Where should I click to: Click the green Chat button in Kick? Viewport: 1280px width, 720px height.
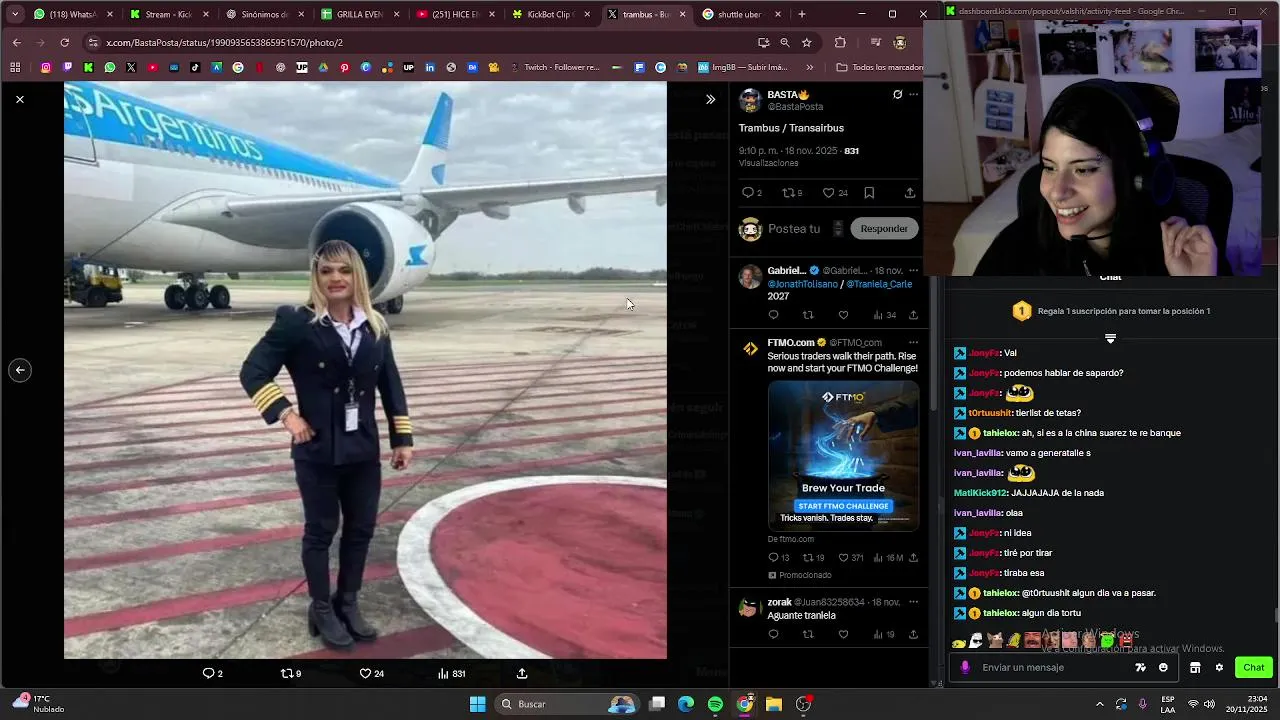(x=1254, y=668)
